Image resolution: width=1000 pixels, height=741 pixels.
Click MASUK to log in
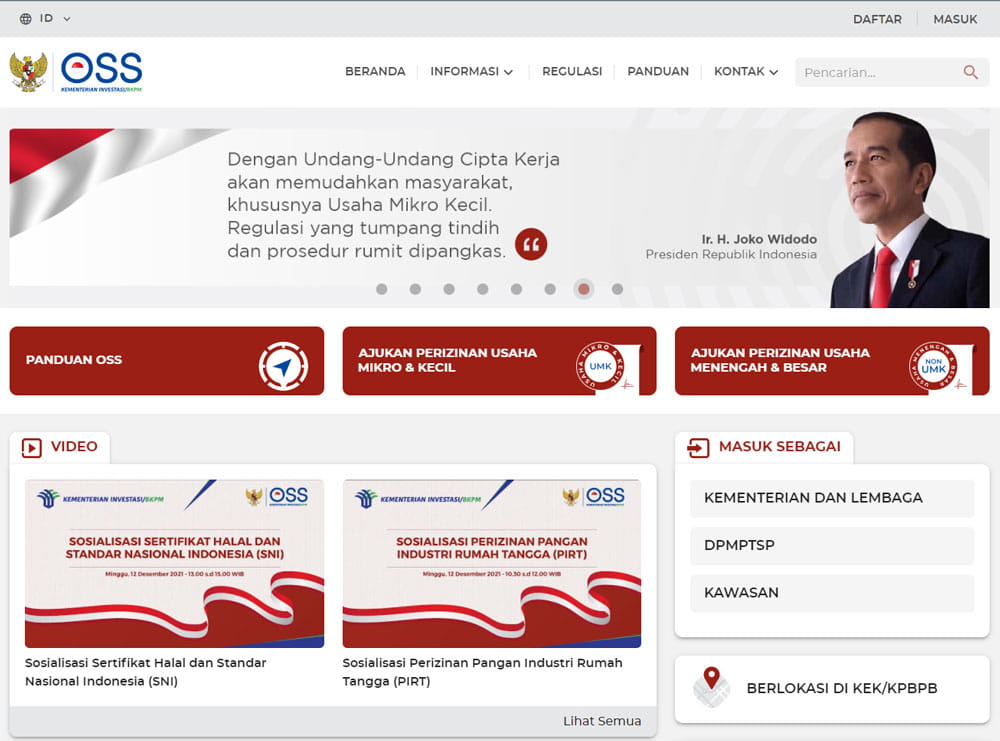click(x=955, y=19)
